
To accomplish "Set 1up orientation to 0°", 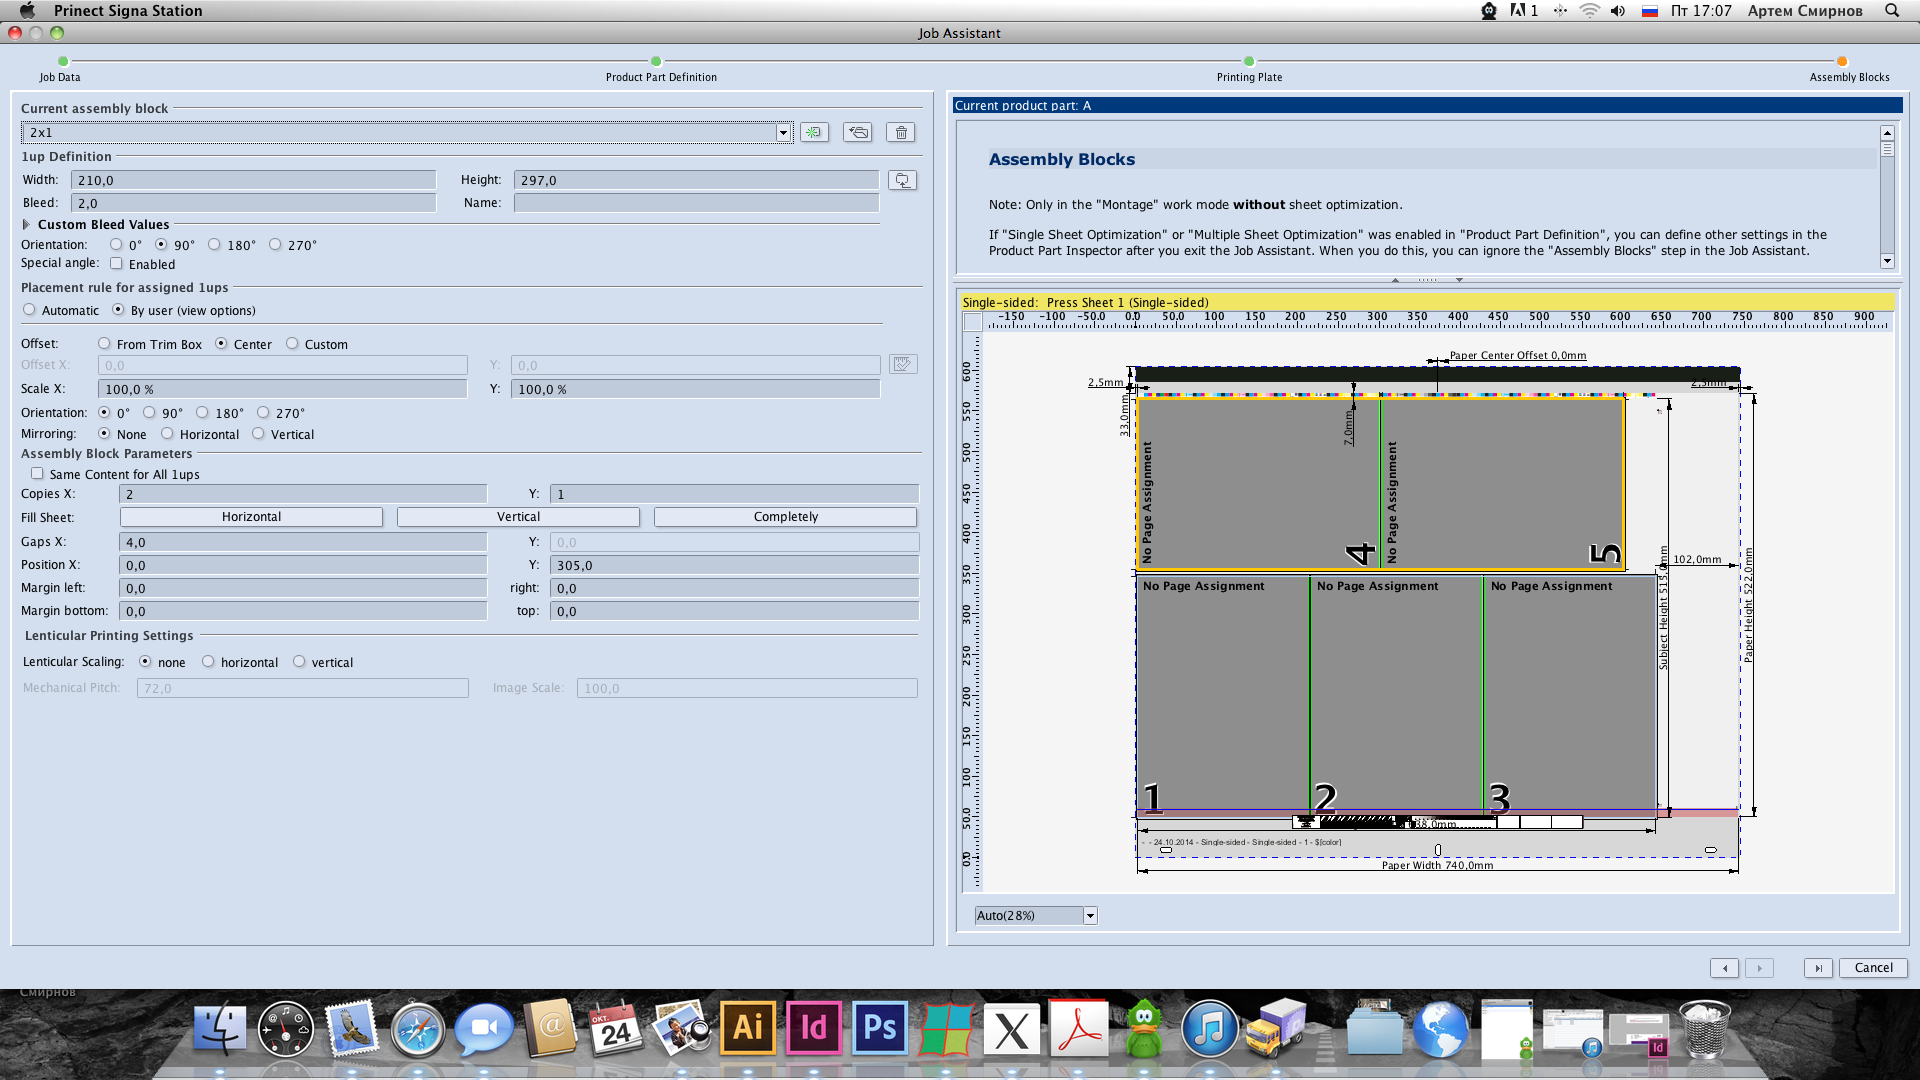I will pyautogui.click(x=116, y=245).
